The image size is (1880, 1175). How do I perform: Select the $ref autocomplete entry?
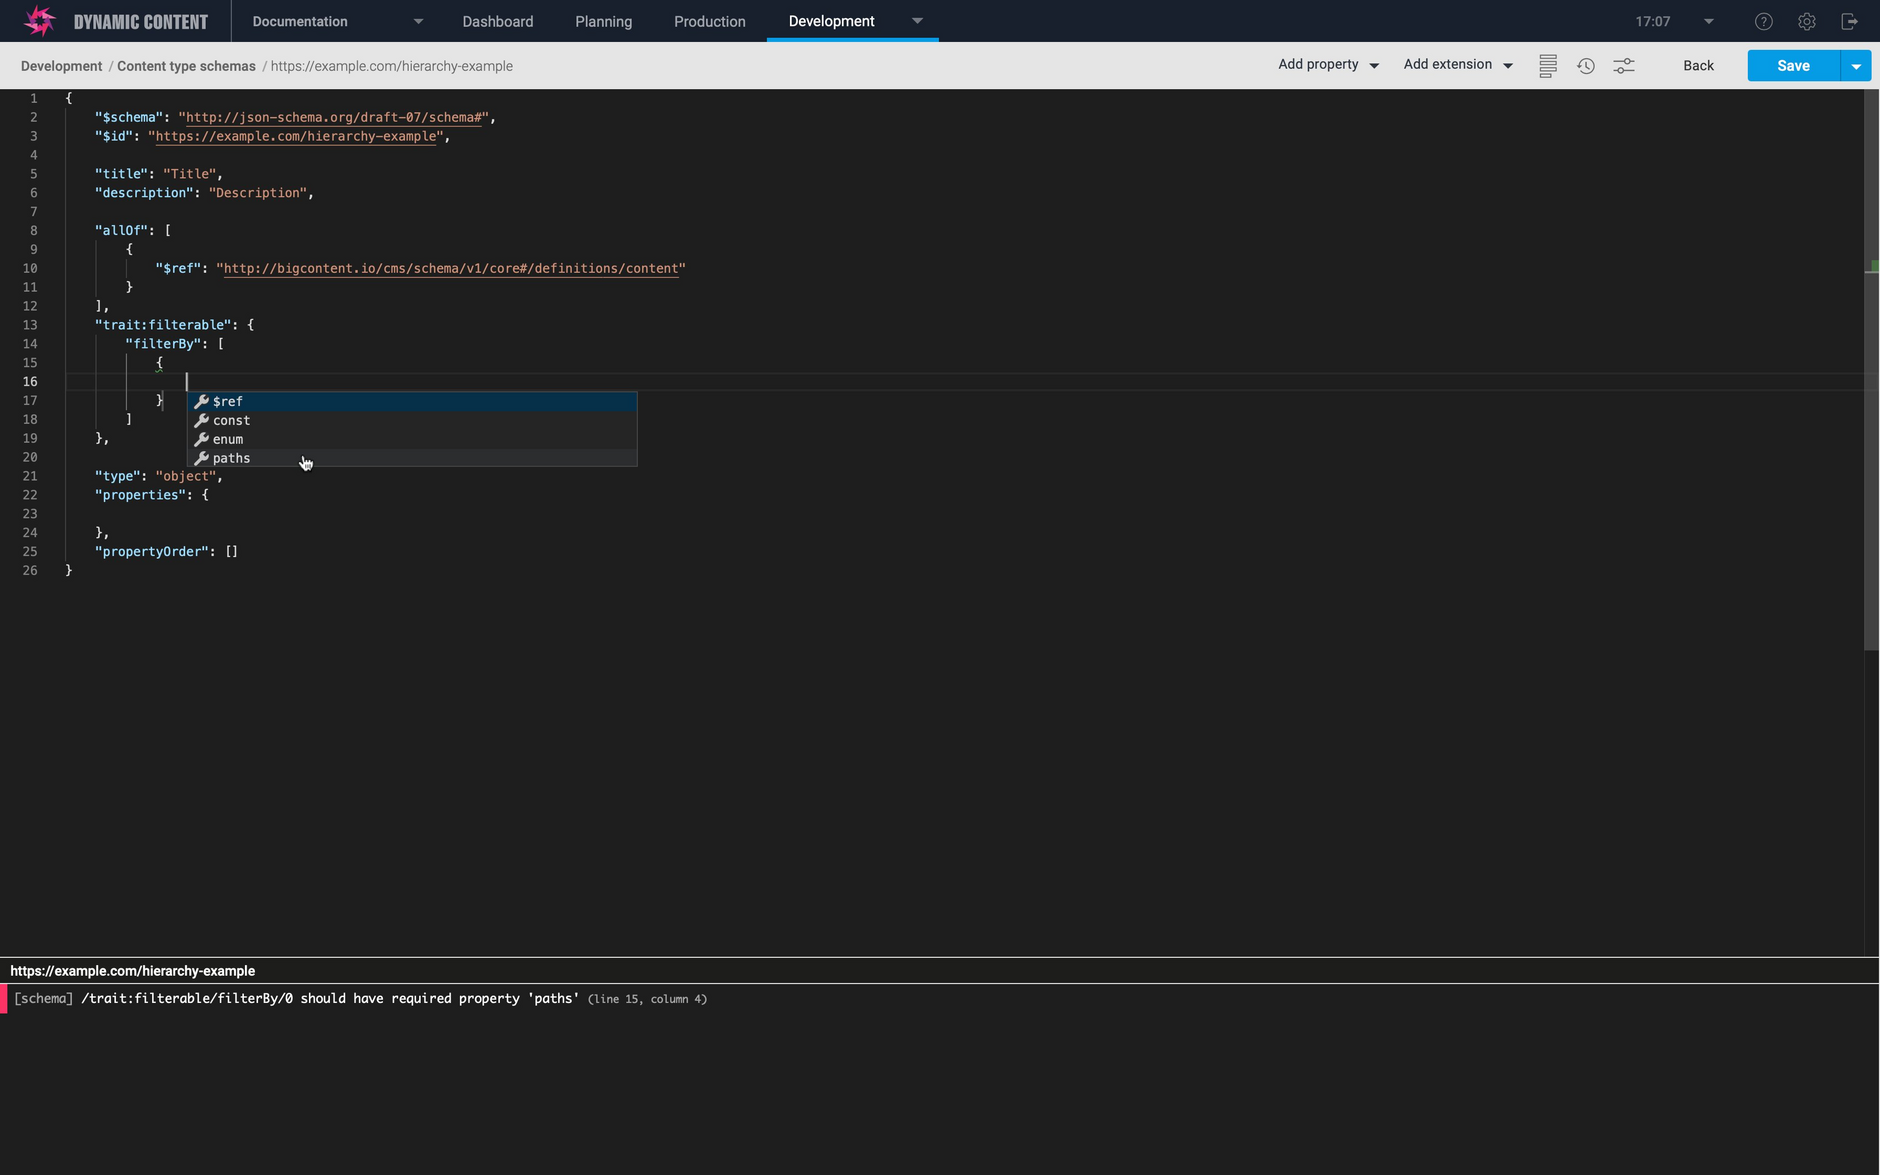pos(228,401)
